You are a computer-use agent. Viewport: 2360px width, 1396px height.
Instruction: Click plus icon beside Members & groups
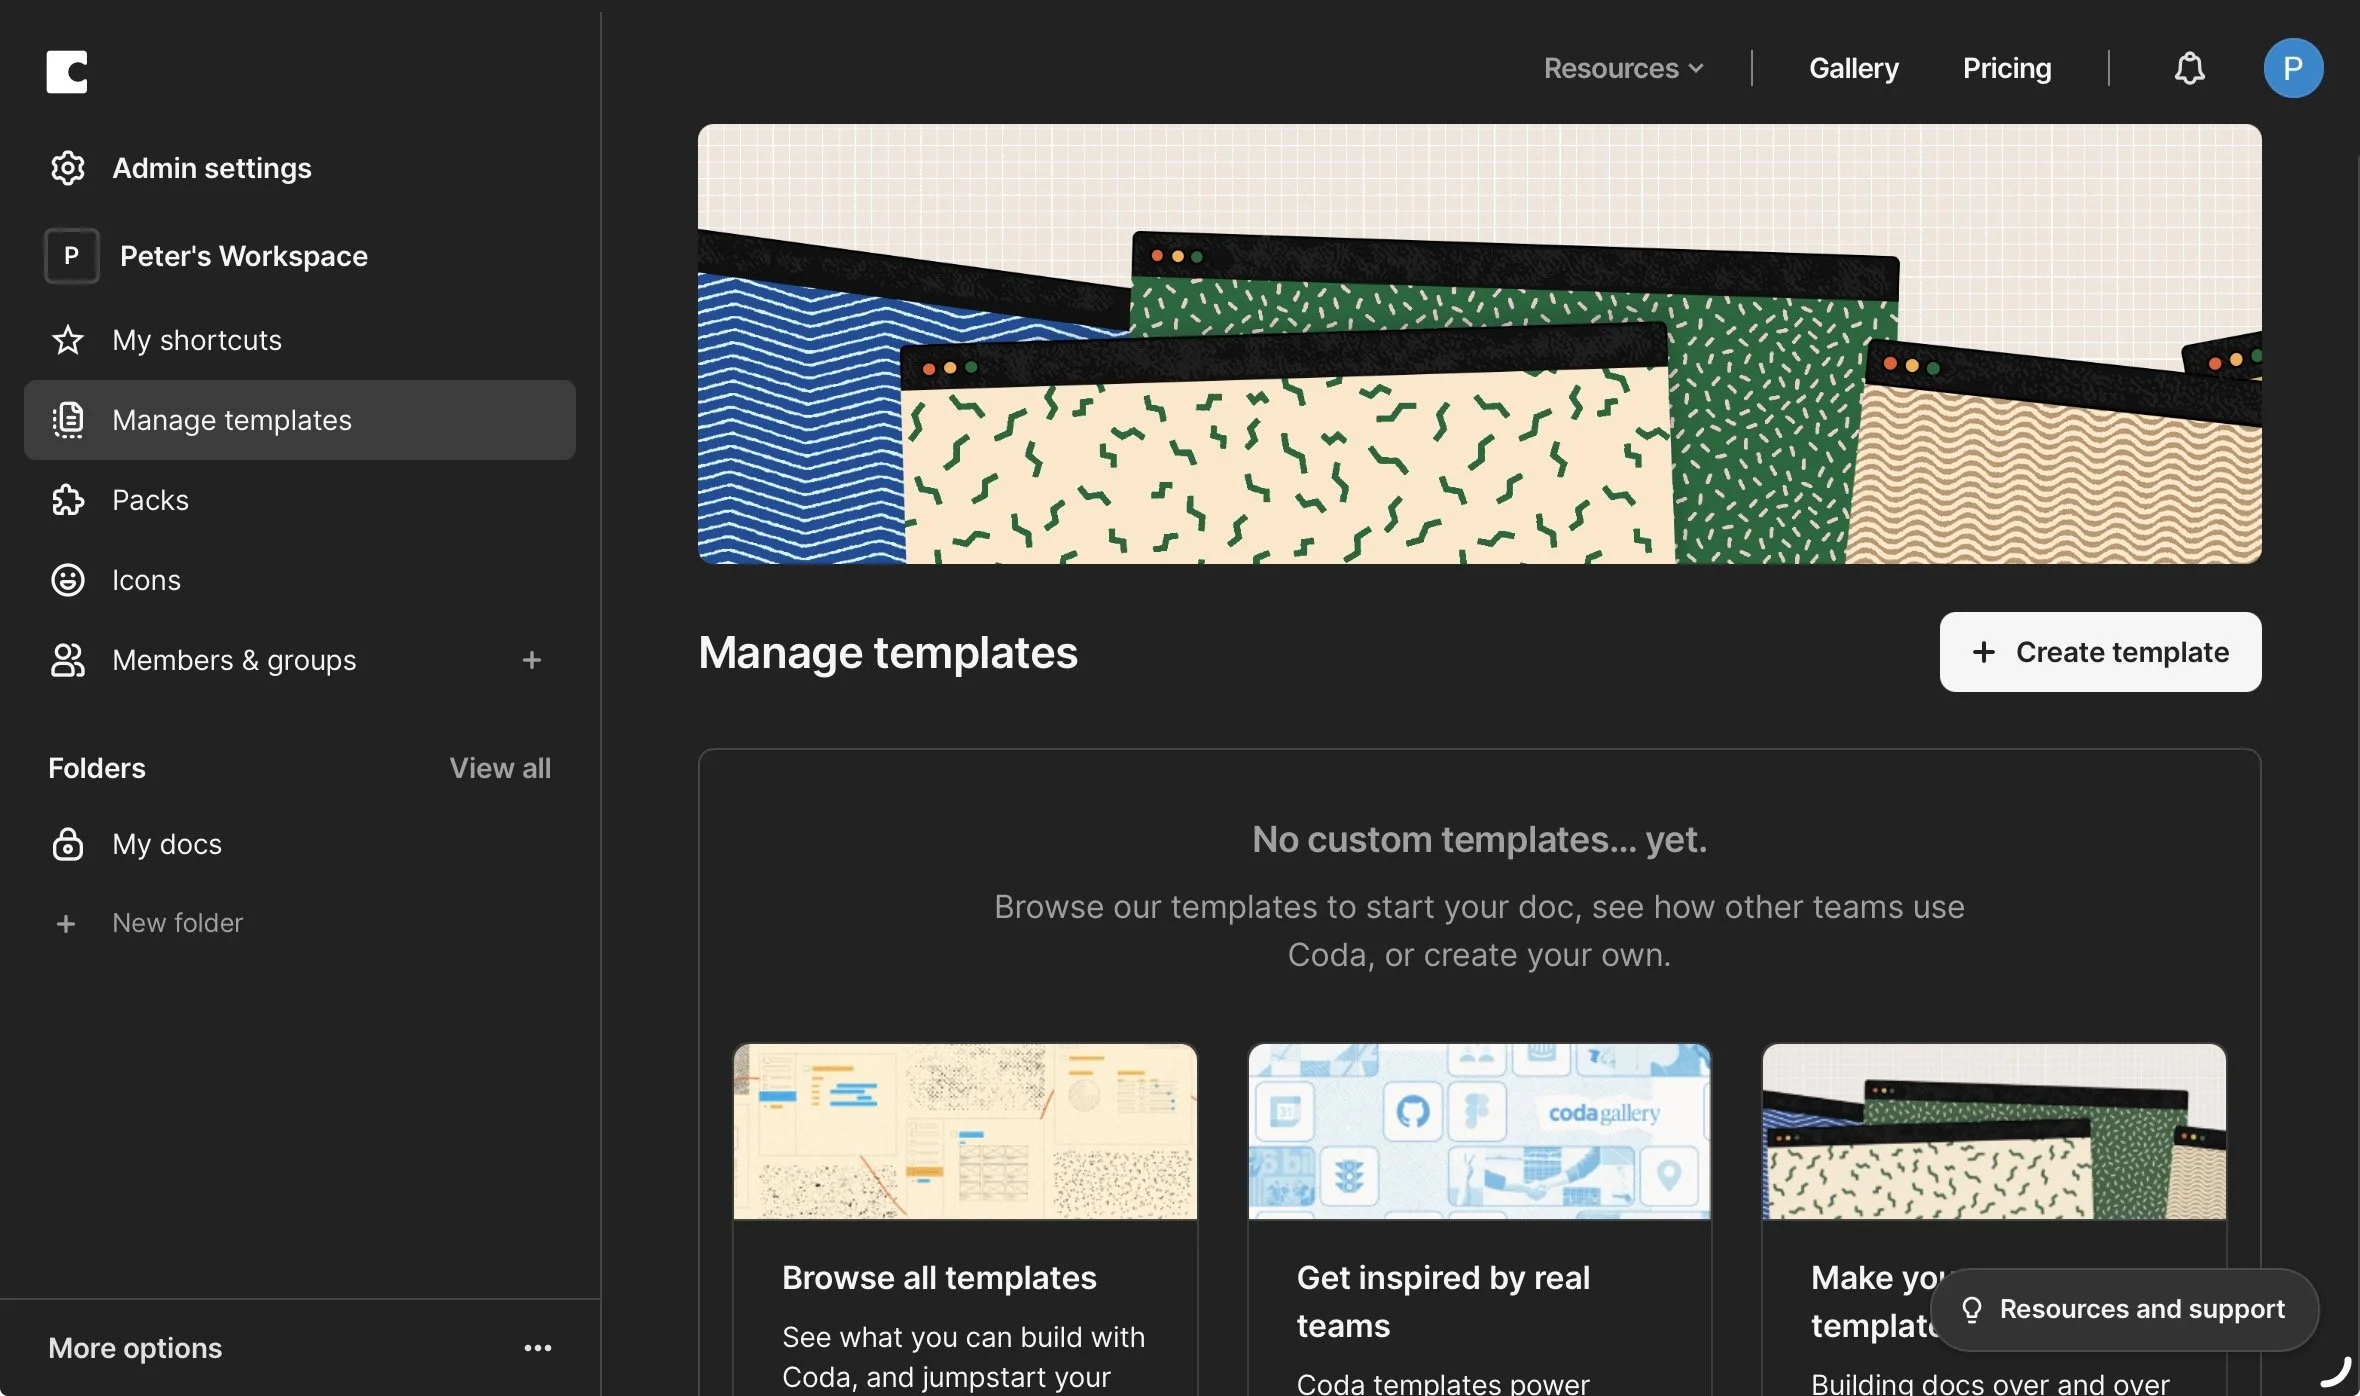[531, 660]
